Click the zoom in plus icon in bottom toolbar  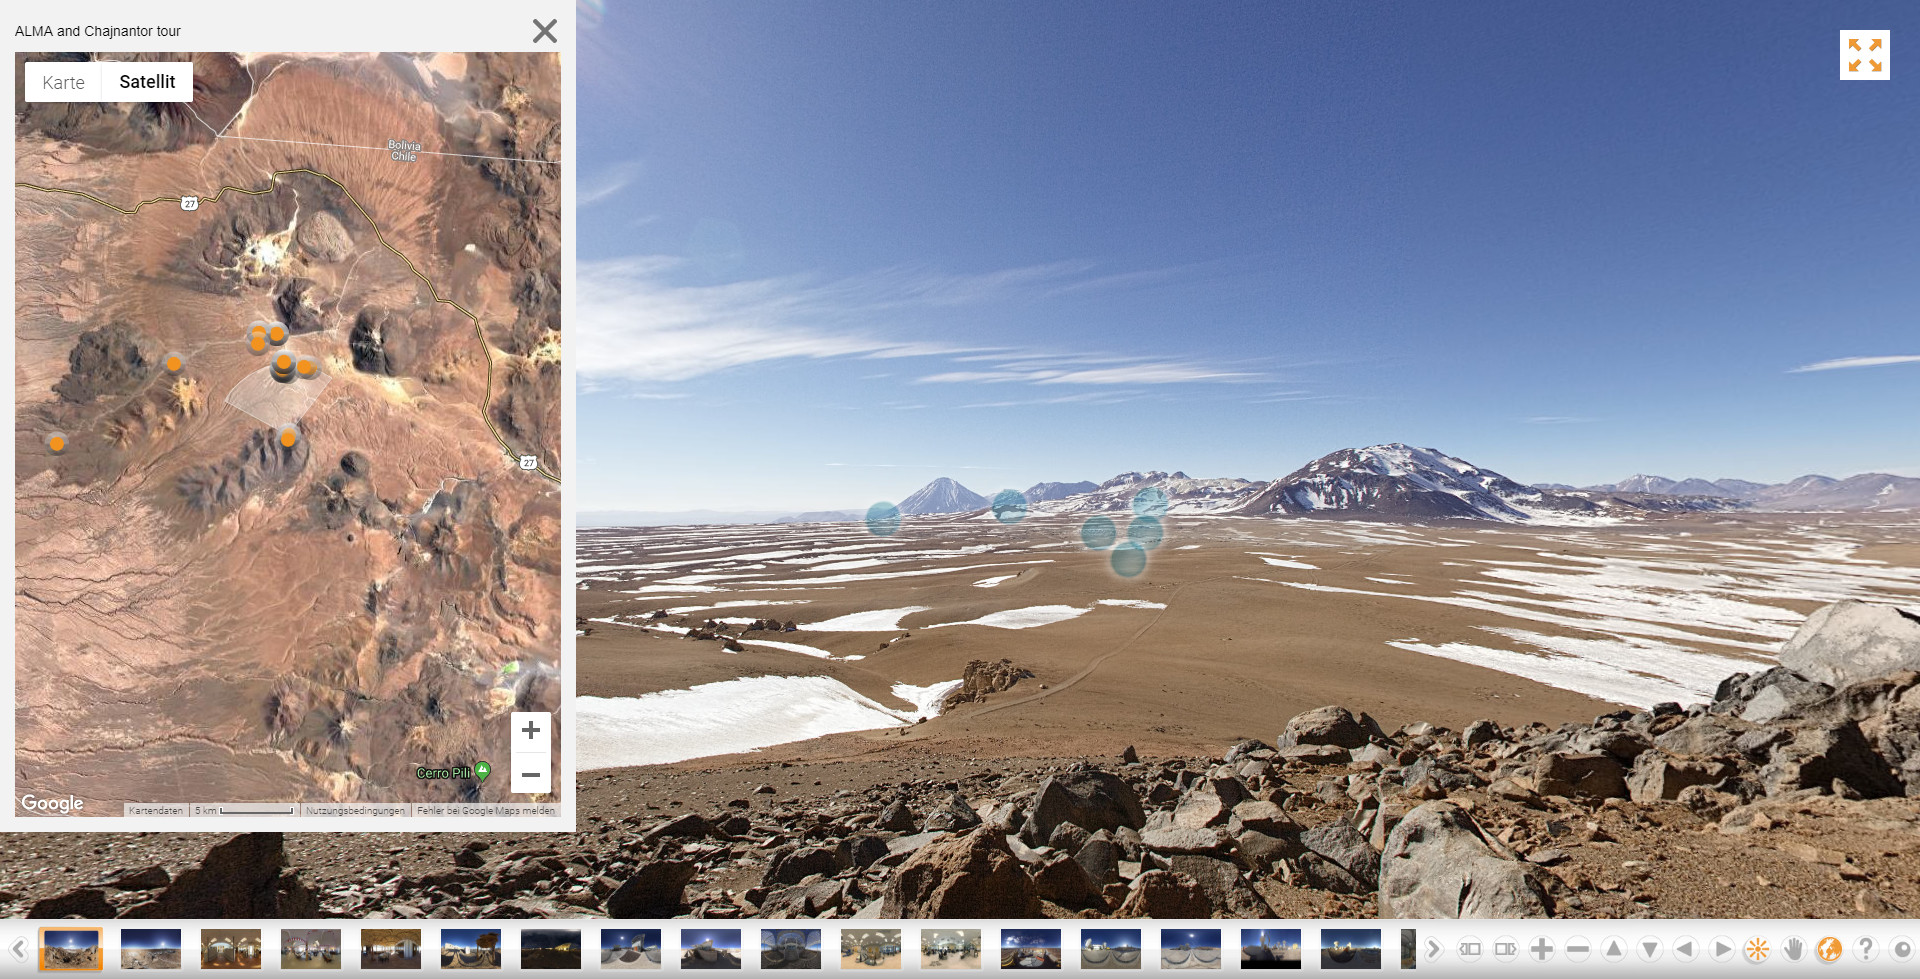(x=1541, y=949)
